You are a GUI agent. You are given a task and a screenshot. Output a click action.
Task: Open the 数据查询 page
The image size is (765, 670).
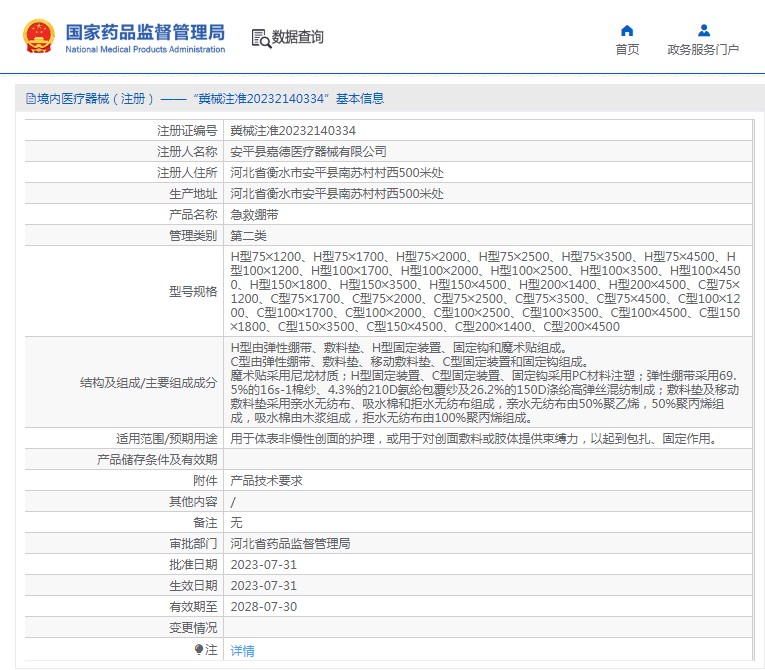coord(298,38)
